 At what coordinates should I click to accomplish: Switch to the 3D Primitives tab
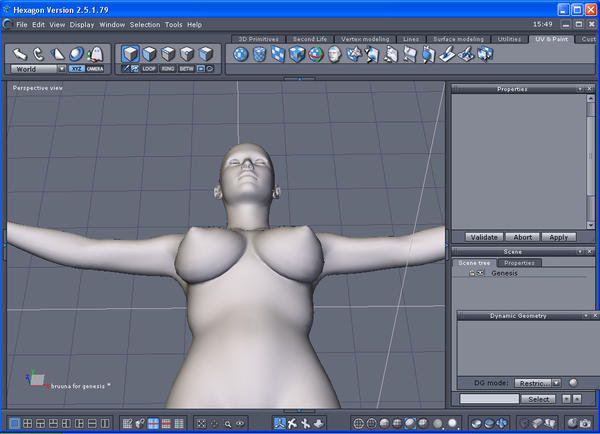tap(259, 39)
